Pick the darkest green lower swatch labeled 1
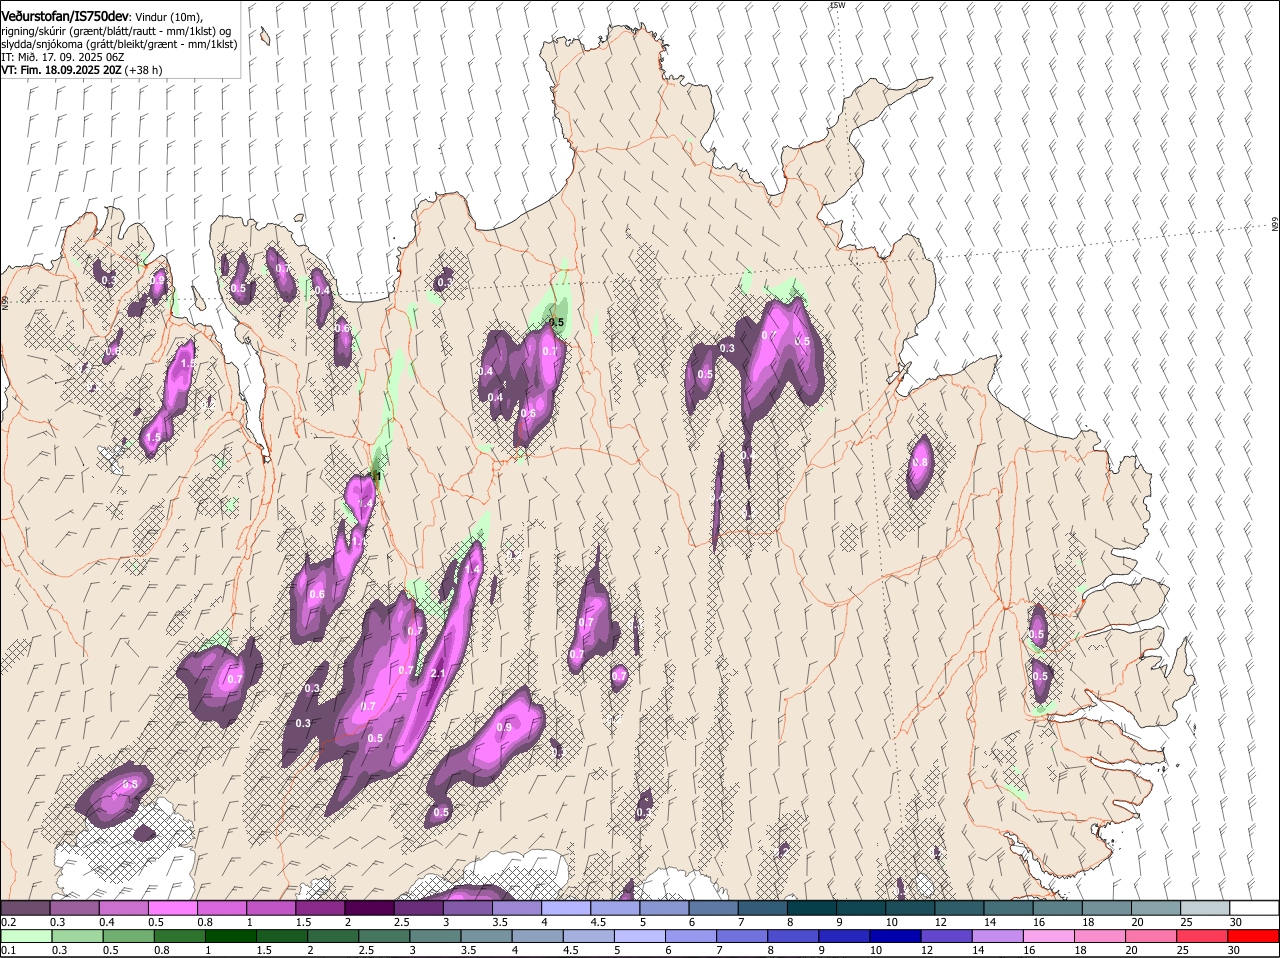This screenshot has width=1280, height=958. point(230,936)
